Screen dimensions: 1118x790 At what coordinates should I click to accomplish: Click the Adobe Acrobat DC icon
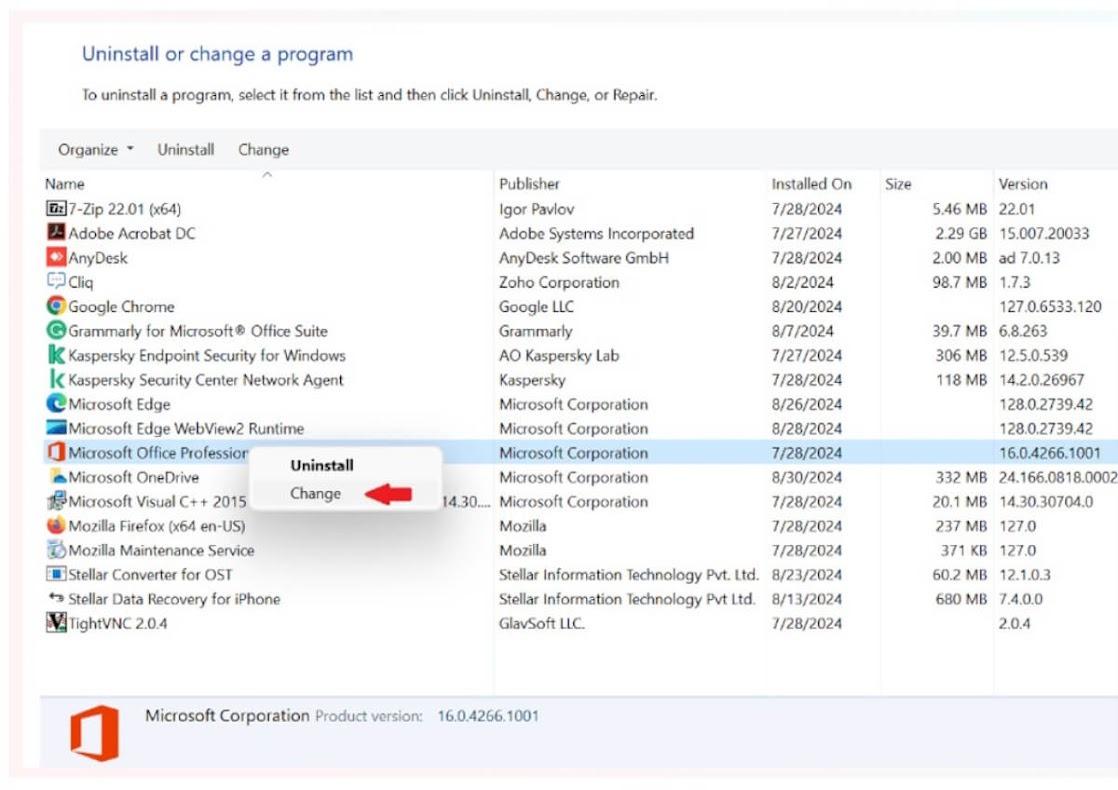56,232
